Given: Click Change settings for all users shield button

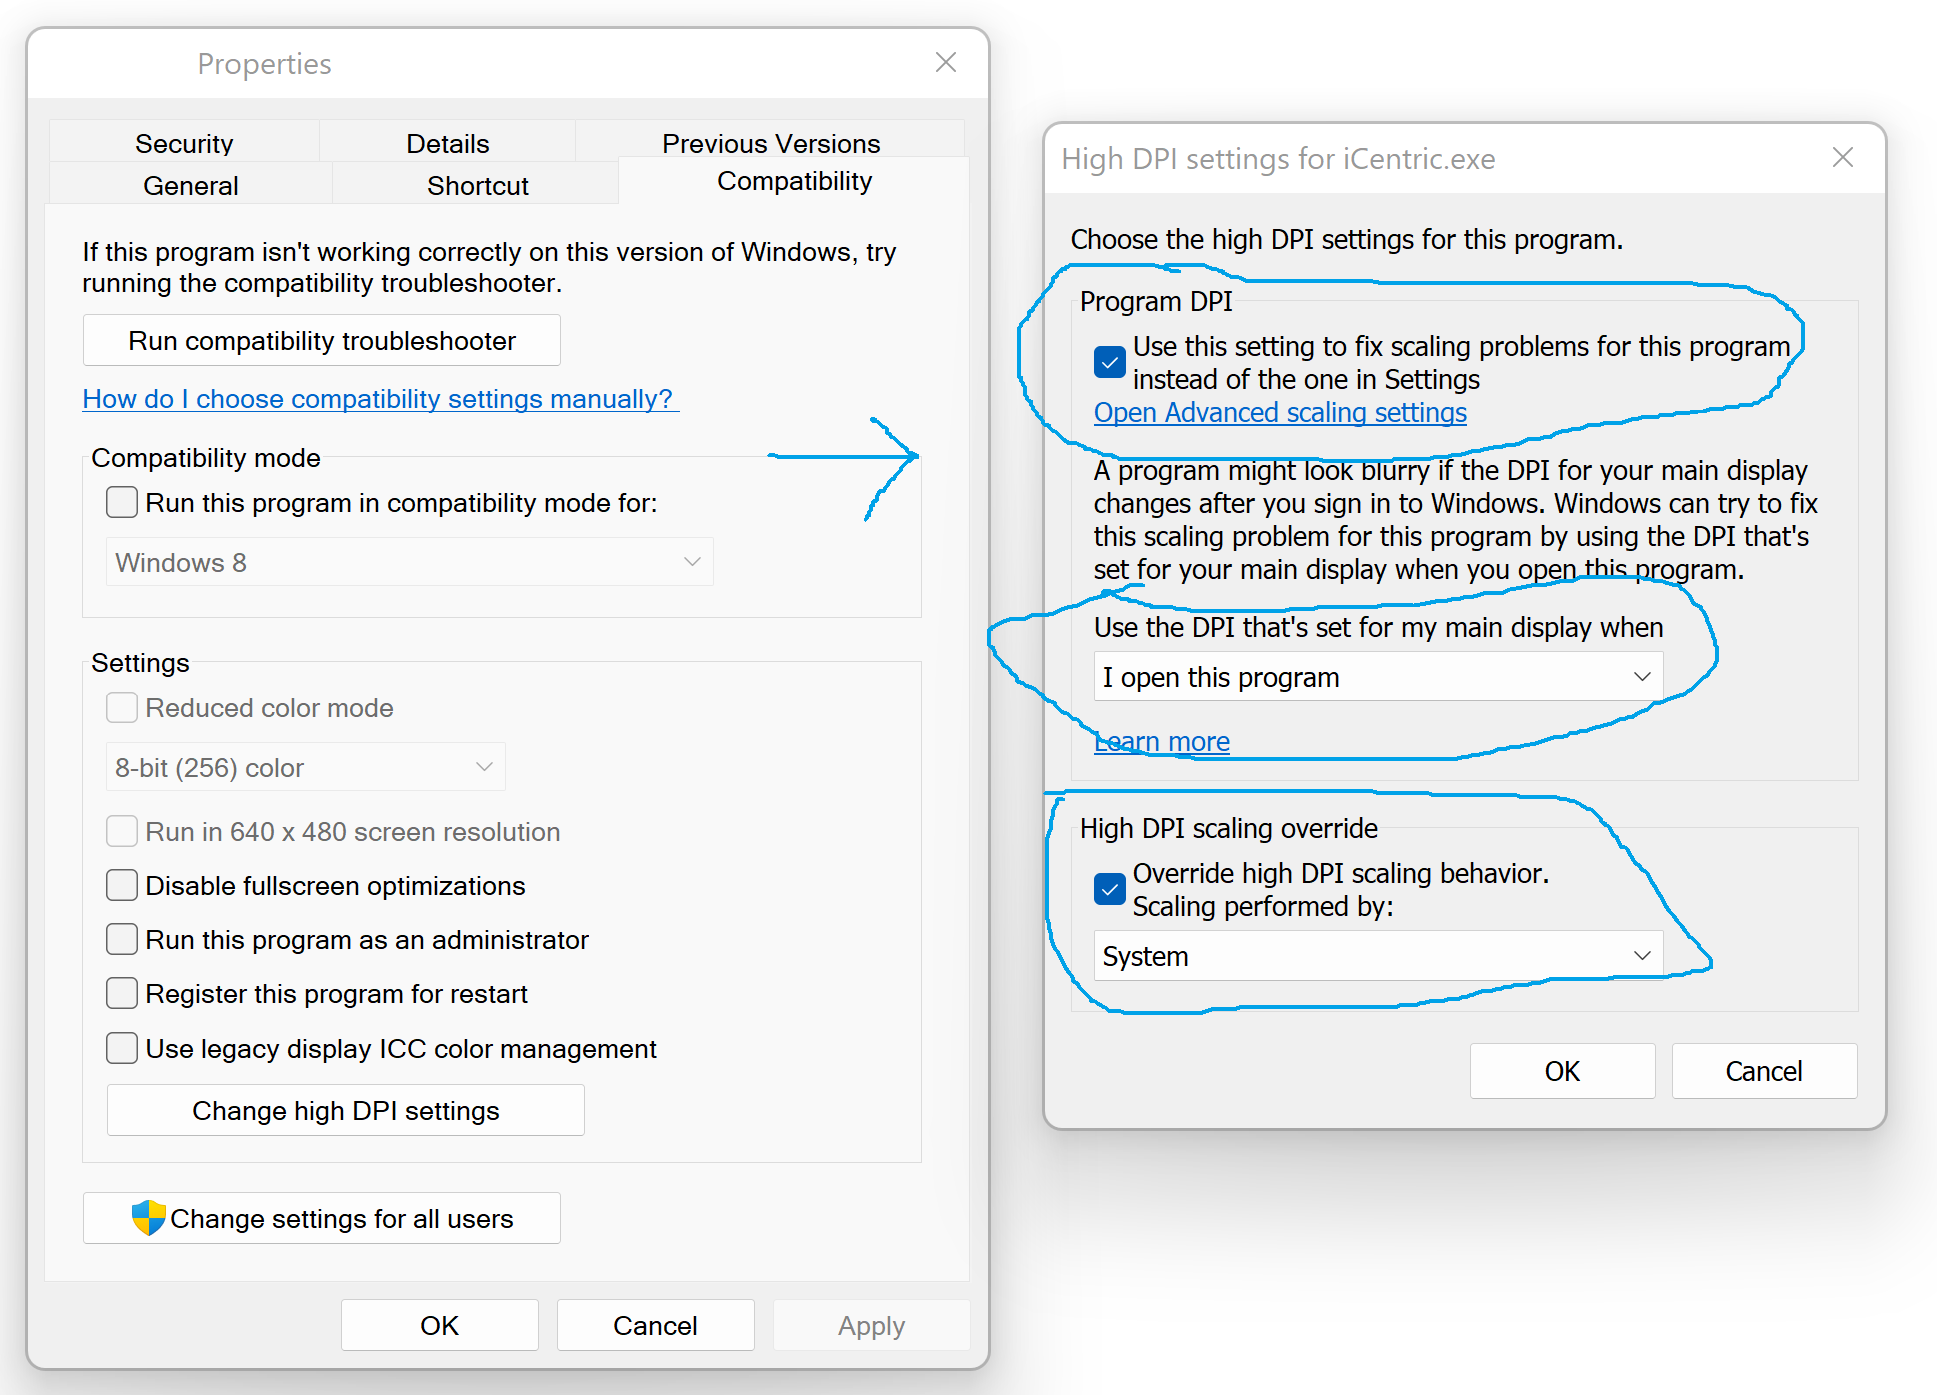Looking at the screenshot, I should click(321, 1218).
